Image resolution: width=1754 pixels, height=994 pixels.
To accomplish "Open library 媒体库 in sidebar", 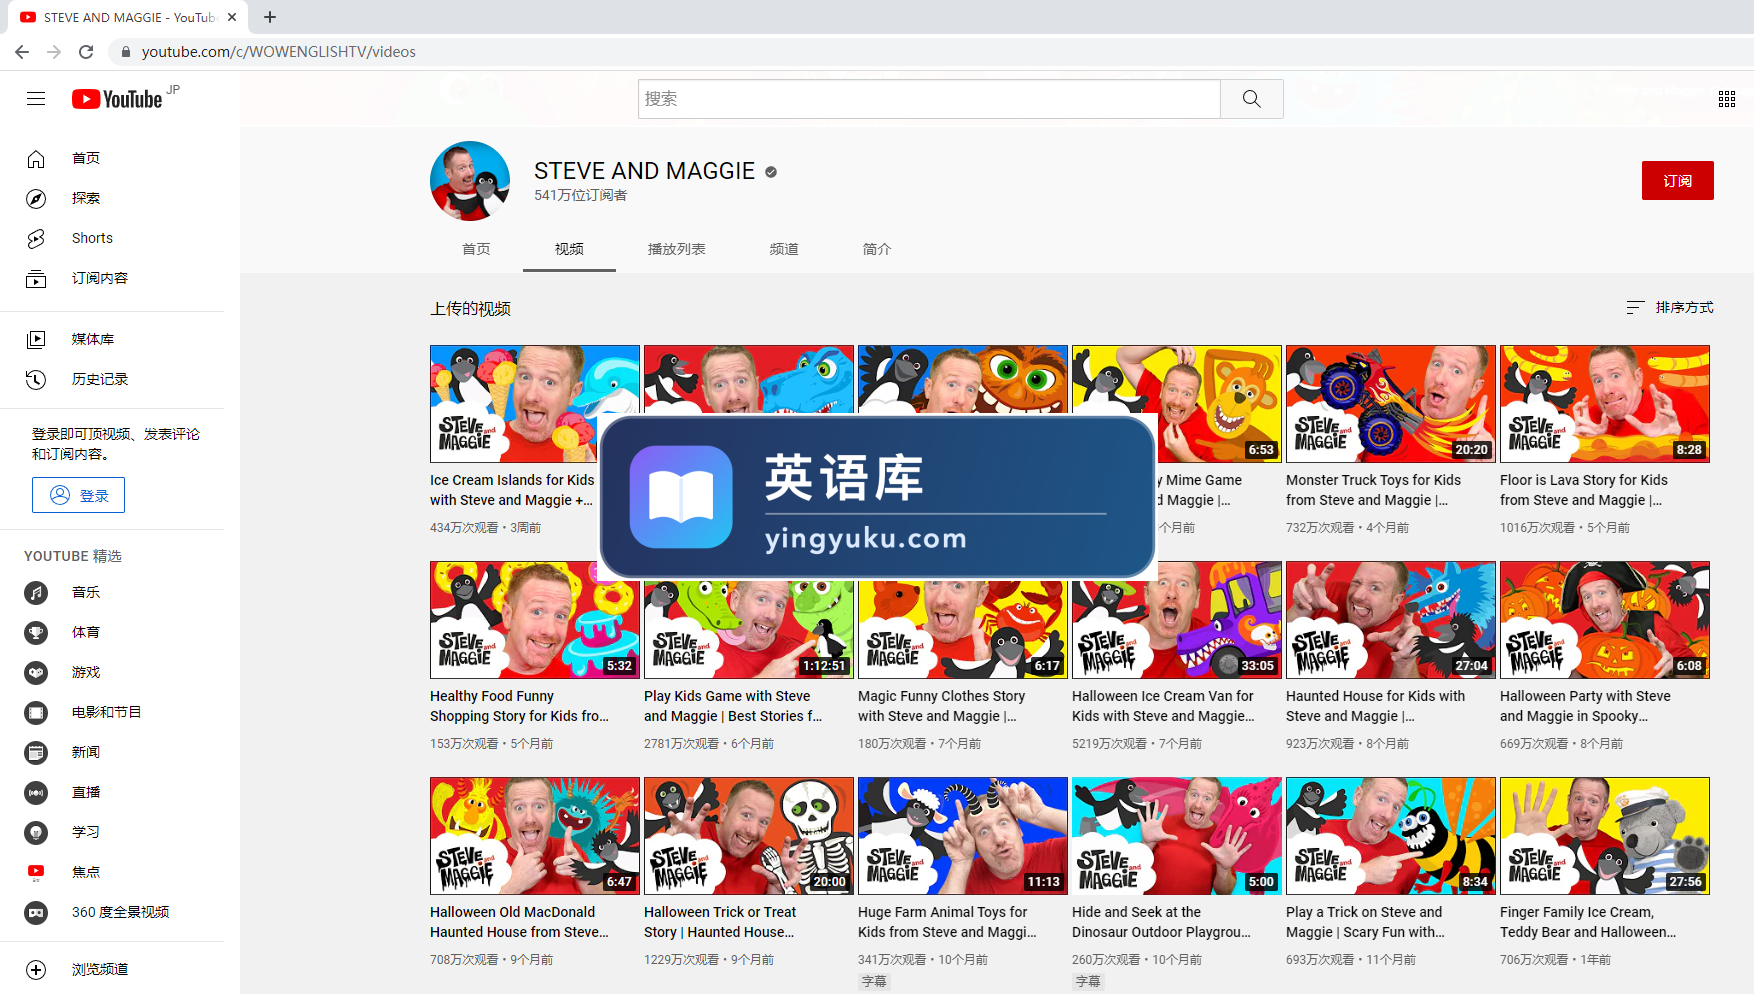I will click(93, 339).
